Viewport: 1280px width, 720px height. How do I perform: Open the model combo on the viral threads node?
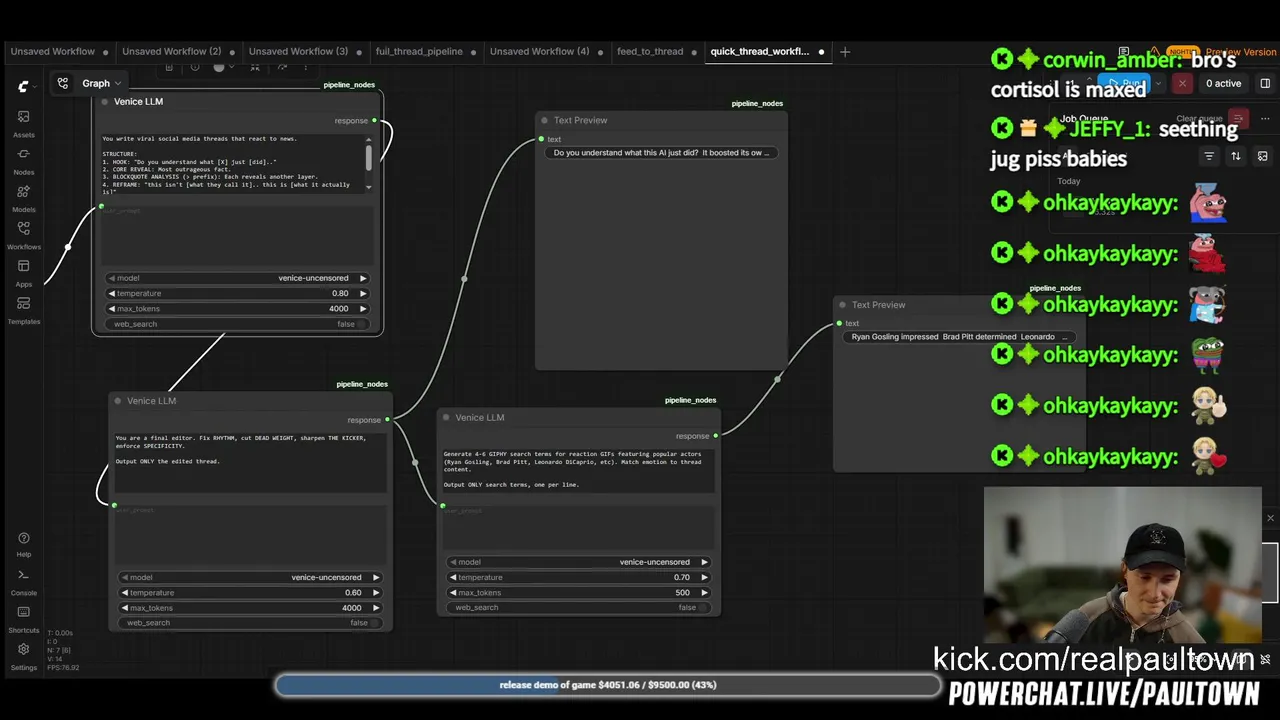pyautogui.click(x=238, y=278)
